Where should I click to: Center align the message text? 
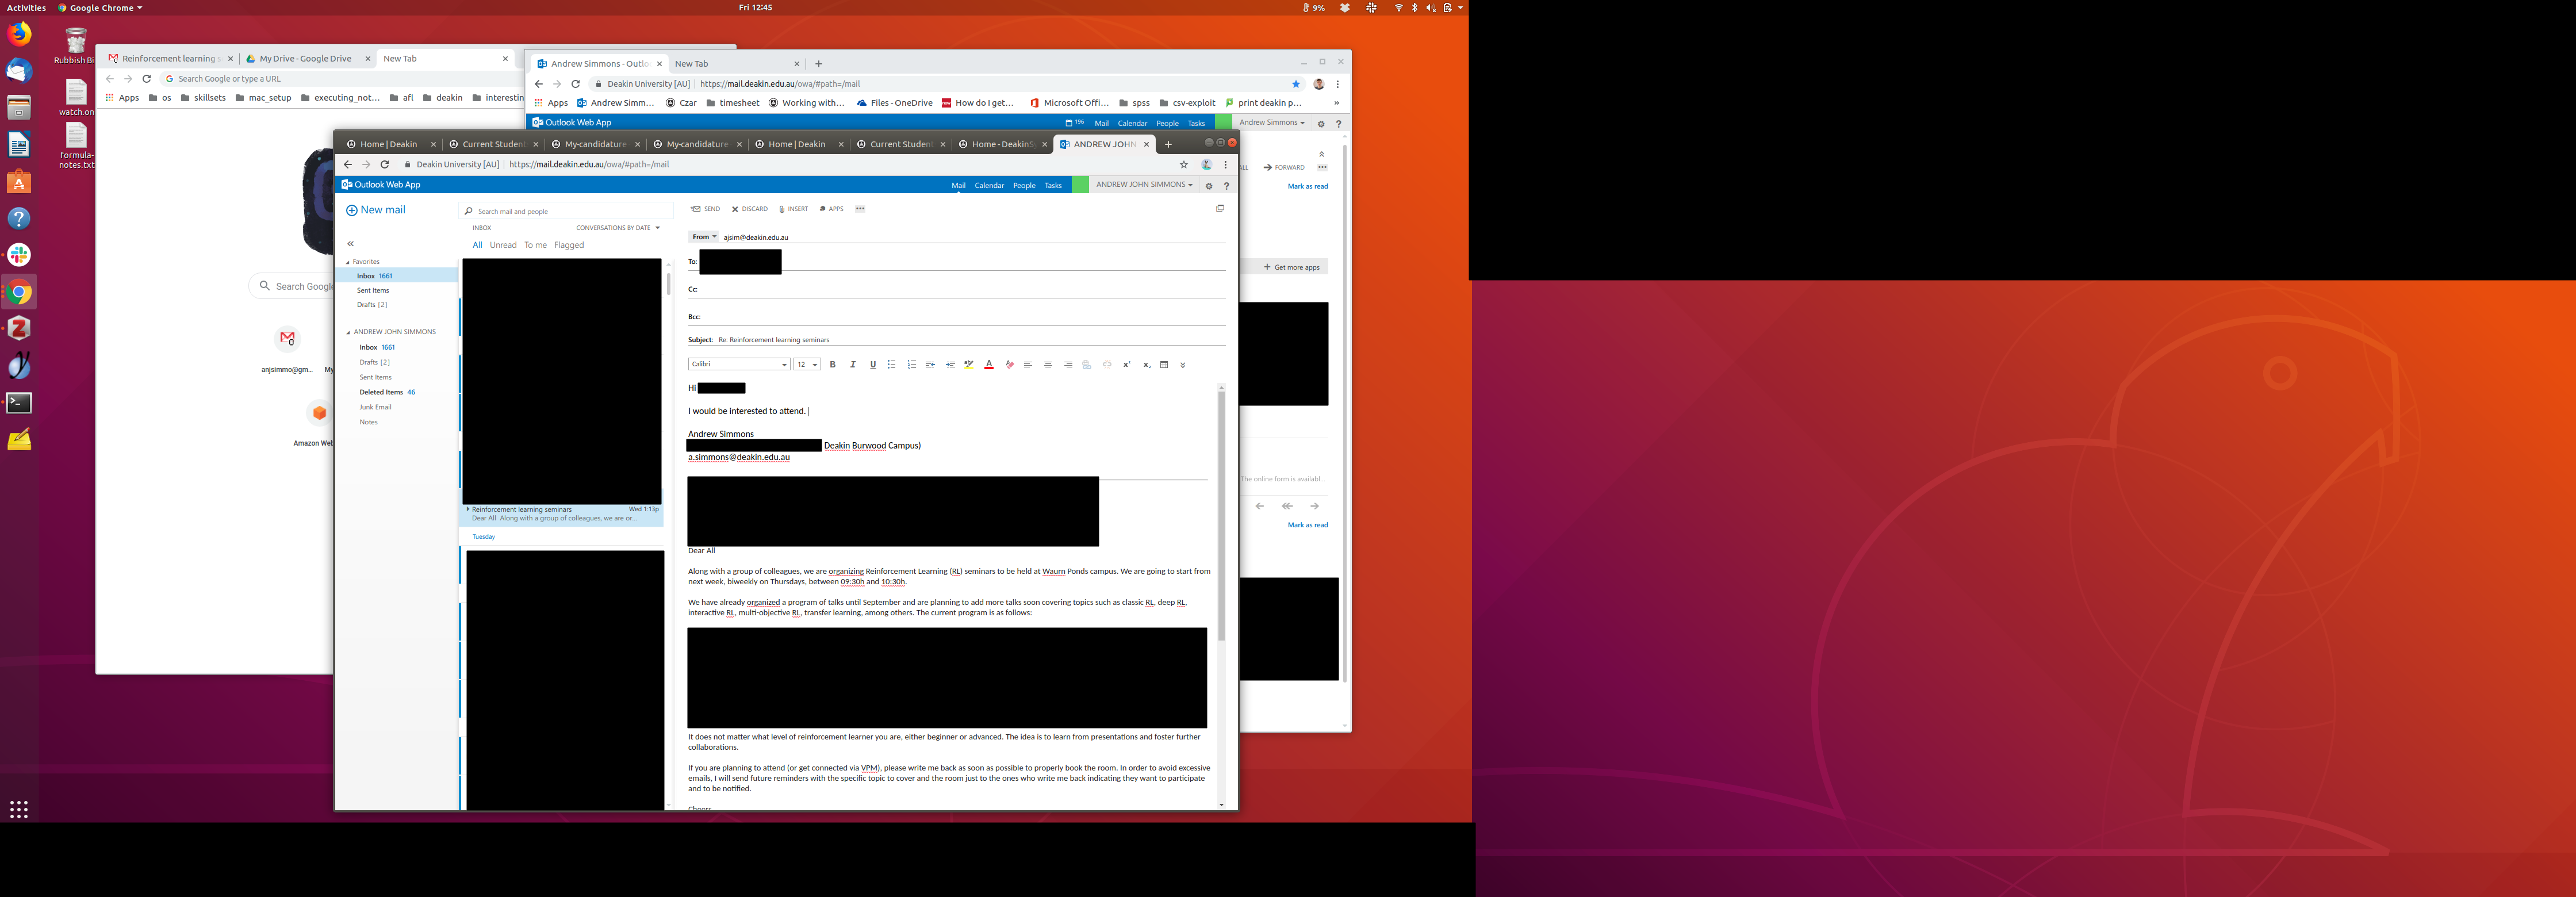pyautogui.click(x=1047, y=365)
